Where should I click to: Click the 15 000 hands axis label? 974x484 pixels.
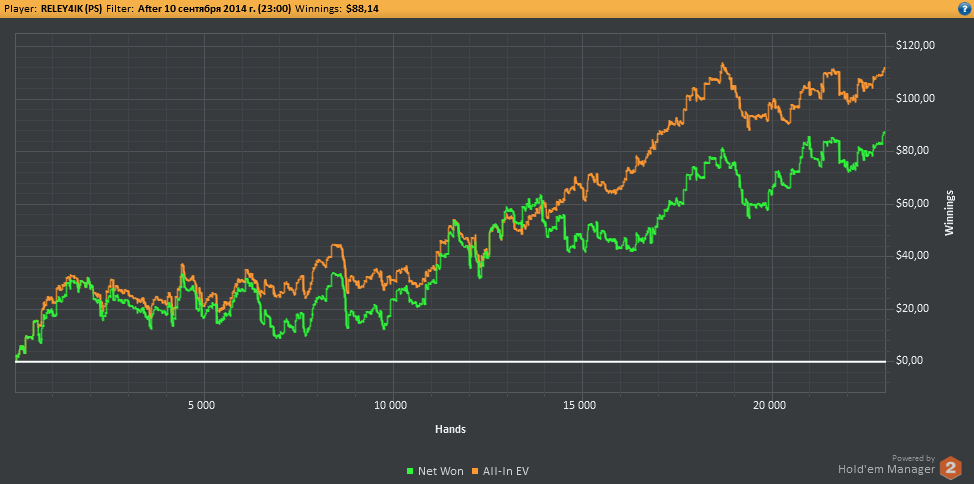(582, 406)
